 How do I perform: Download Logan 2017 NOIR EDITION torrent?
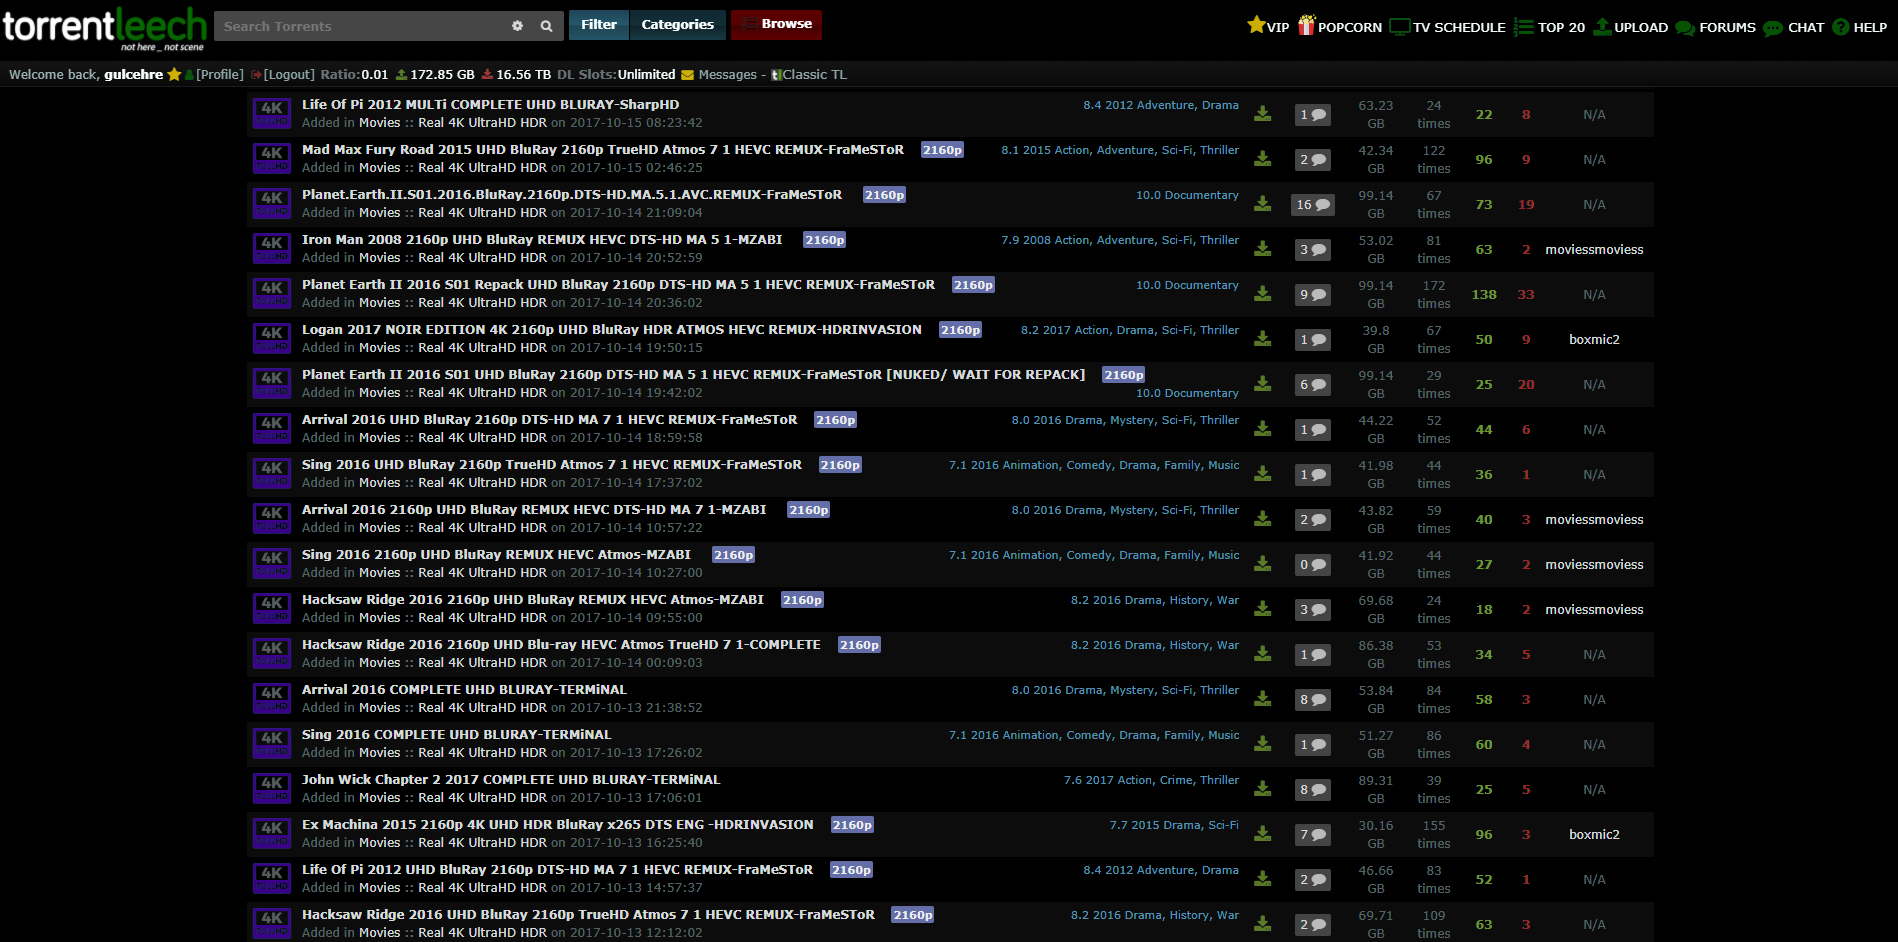(x=1263, y=339)
